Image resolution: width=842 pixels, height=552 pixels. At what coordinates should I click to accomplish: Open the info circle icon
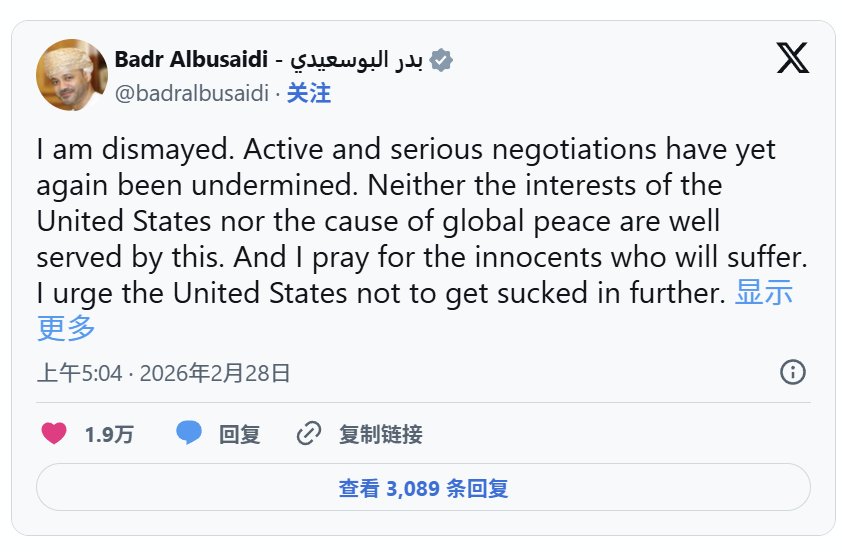pyautogui.click(x=792, y=372)
